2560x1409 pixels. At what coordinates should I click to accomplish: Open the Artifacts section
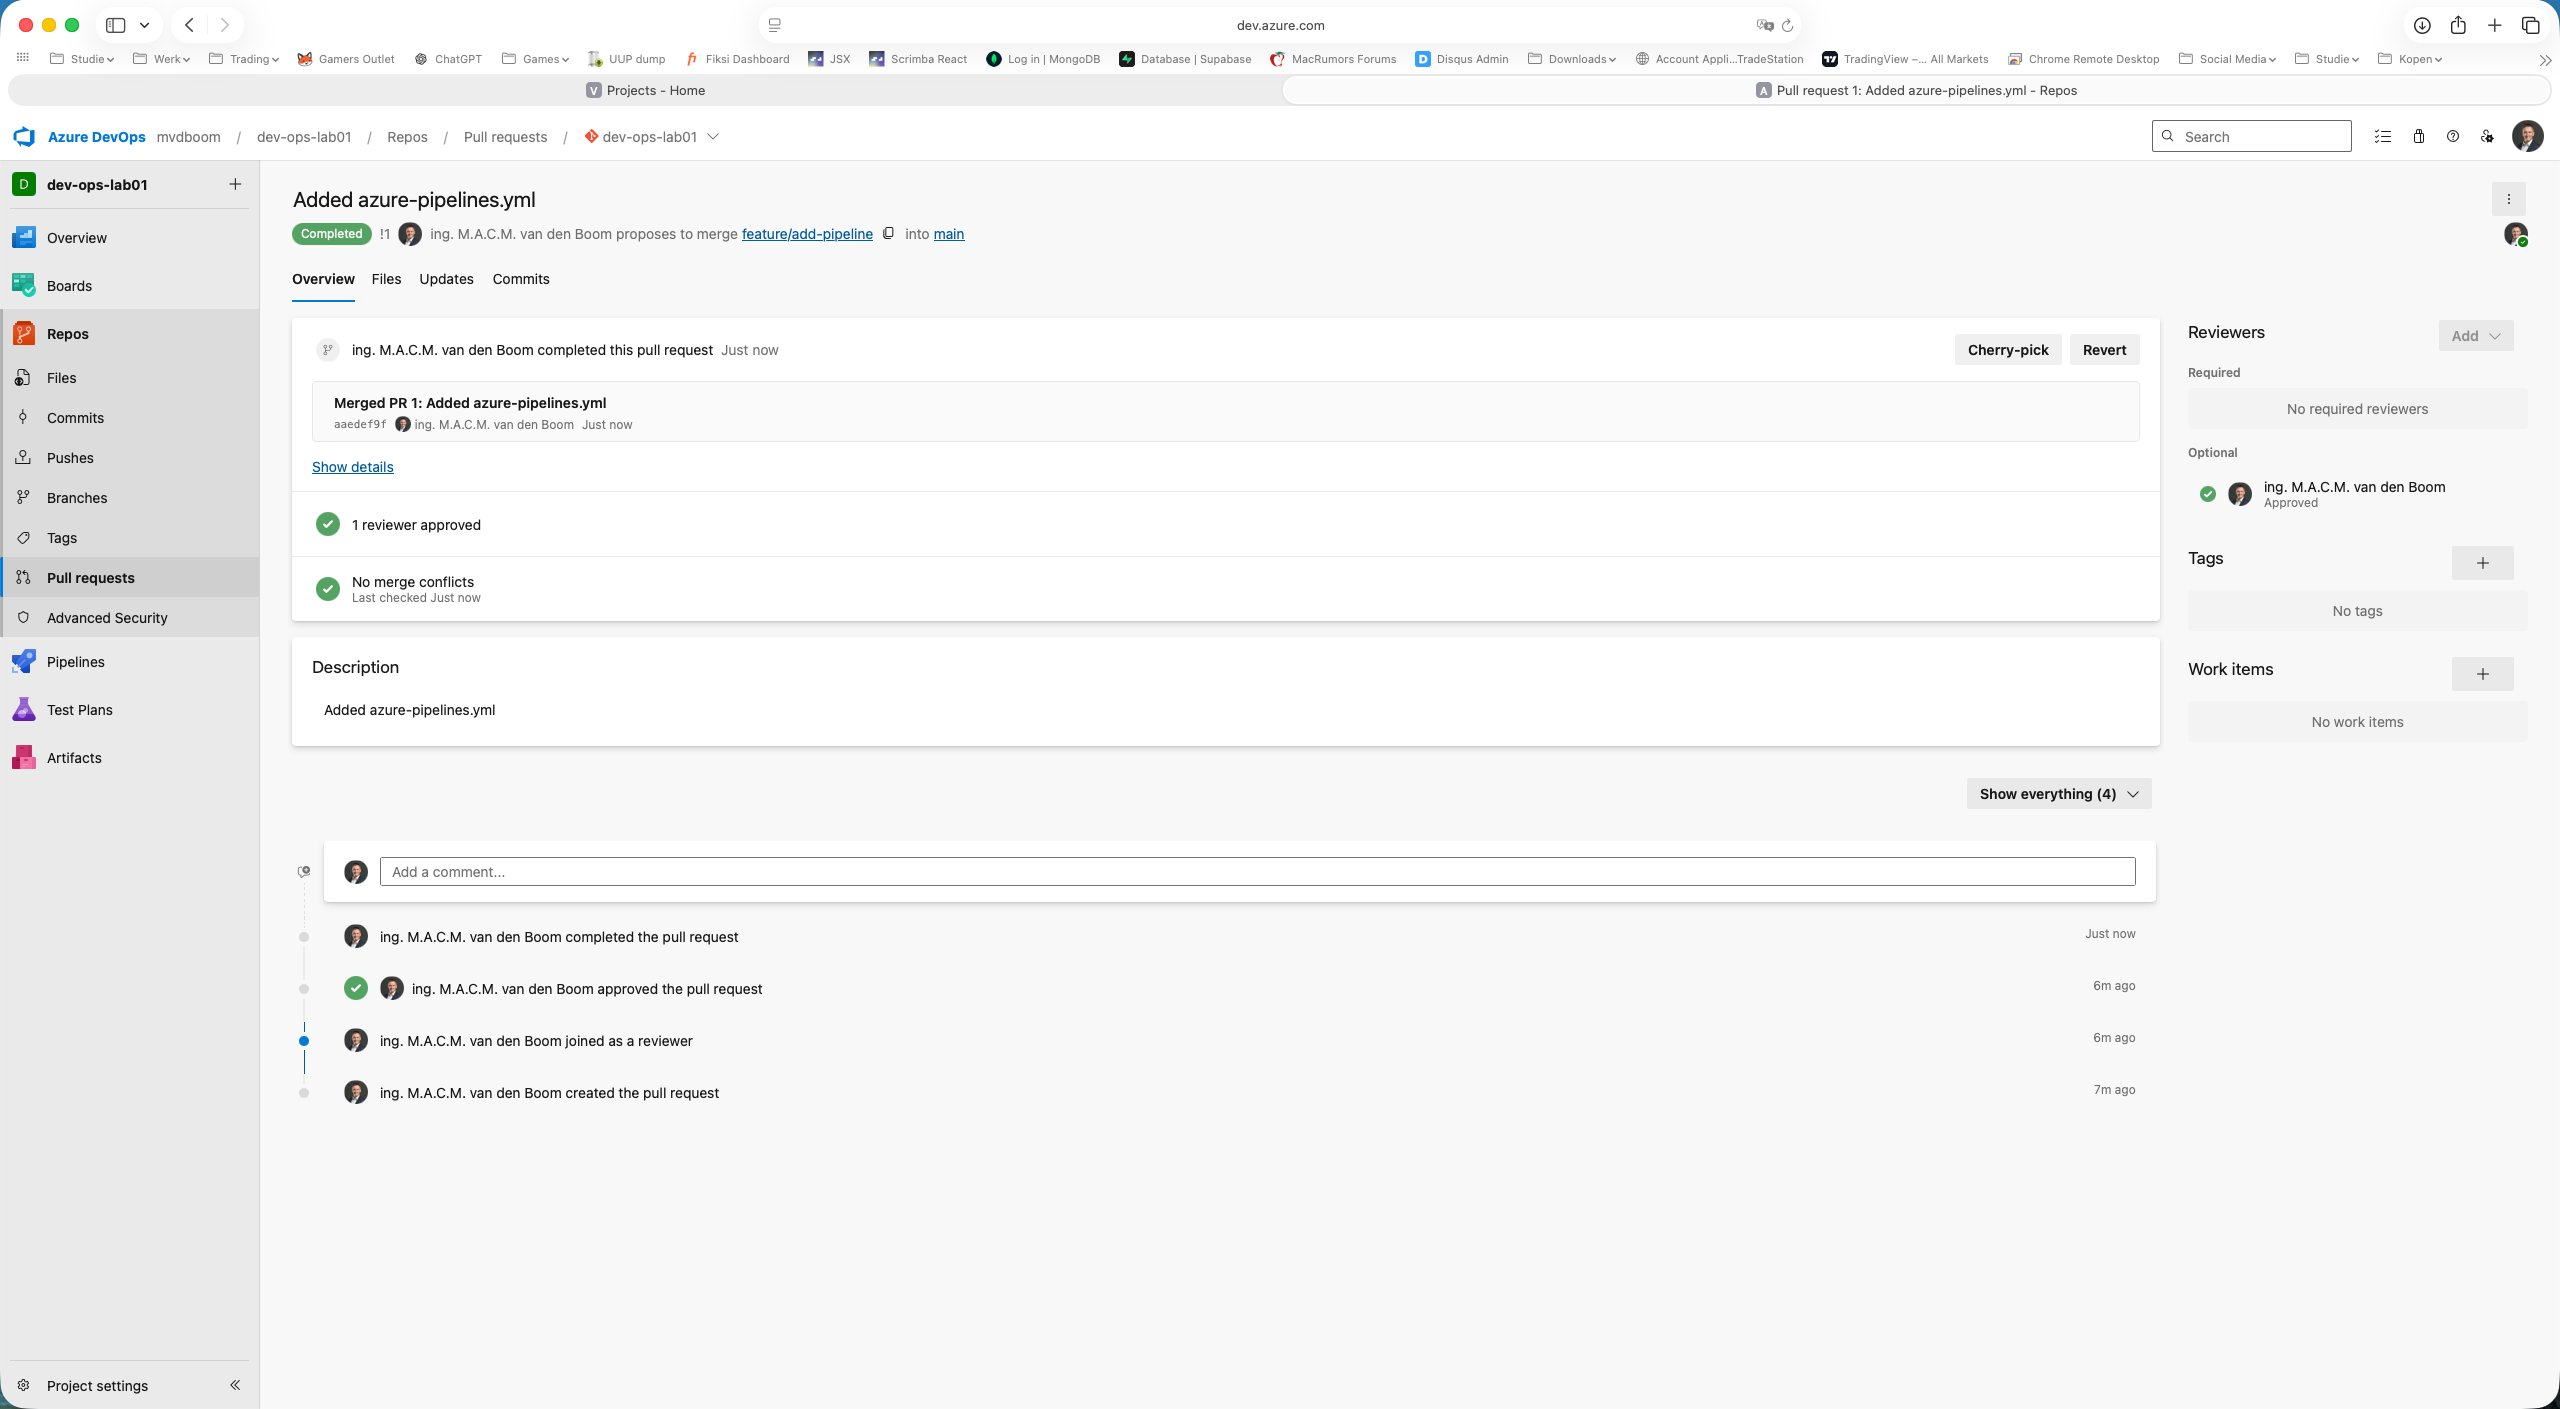(74, 757)
